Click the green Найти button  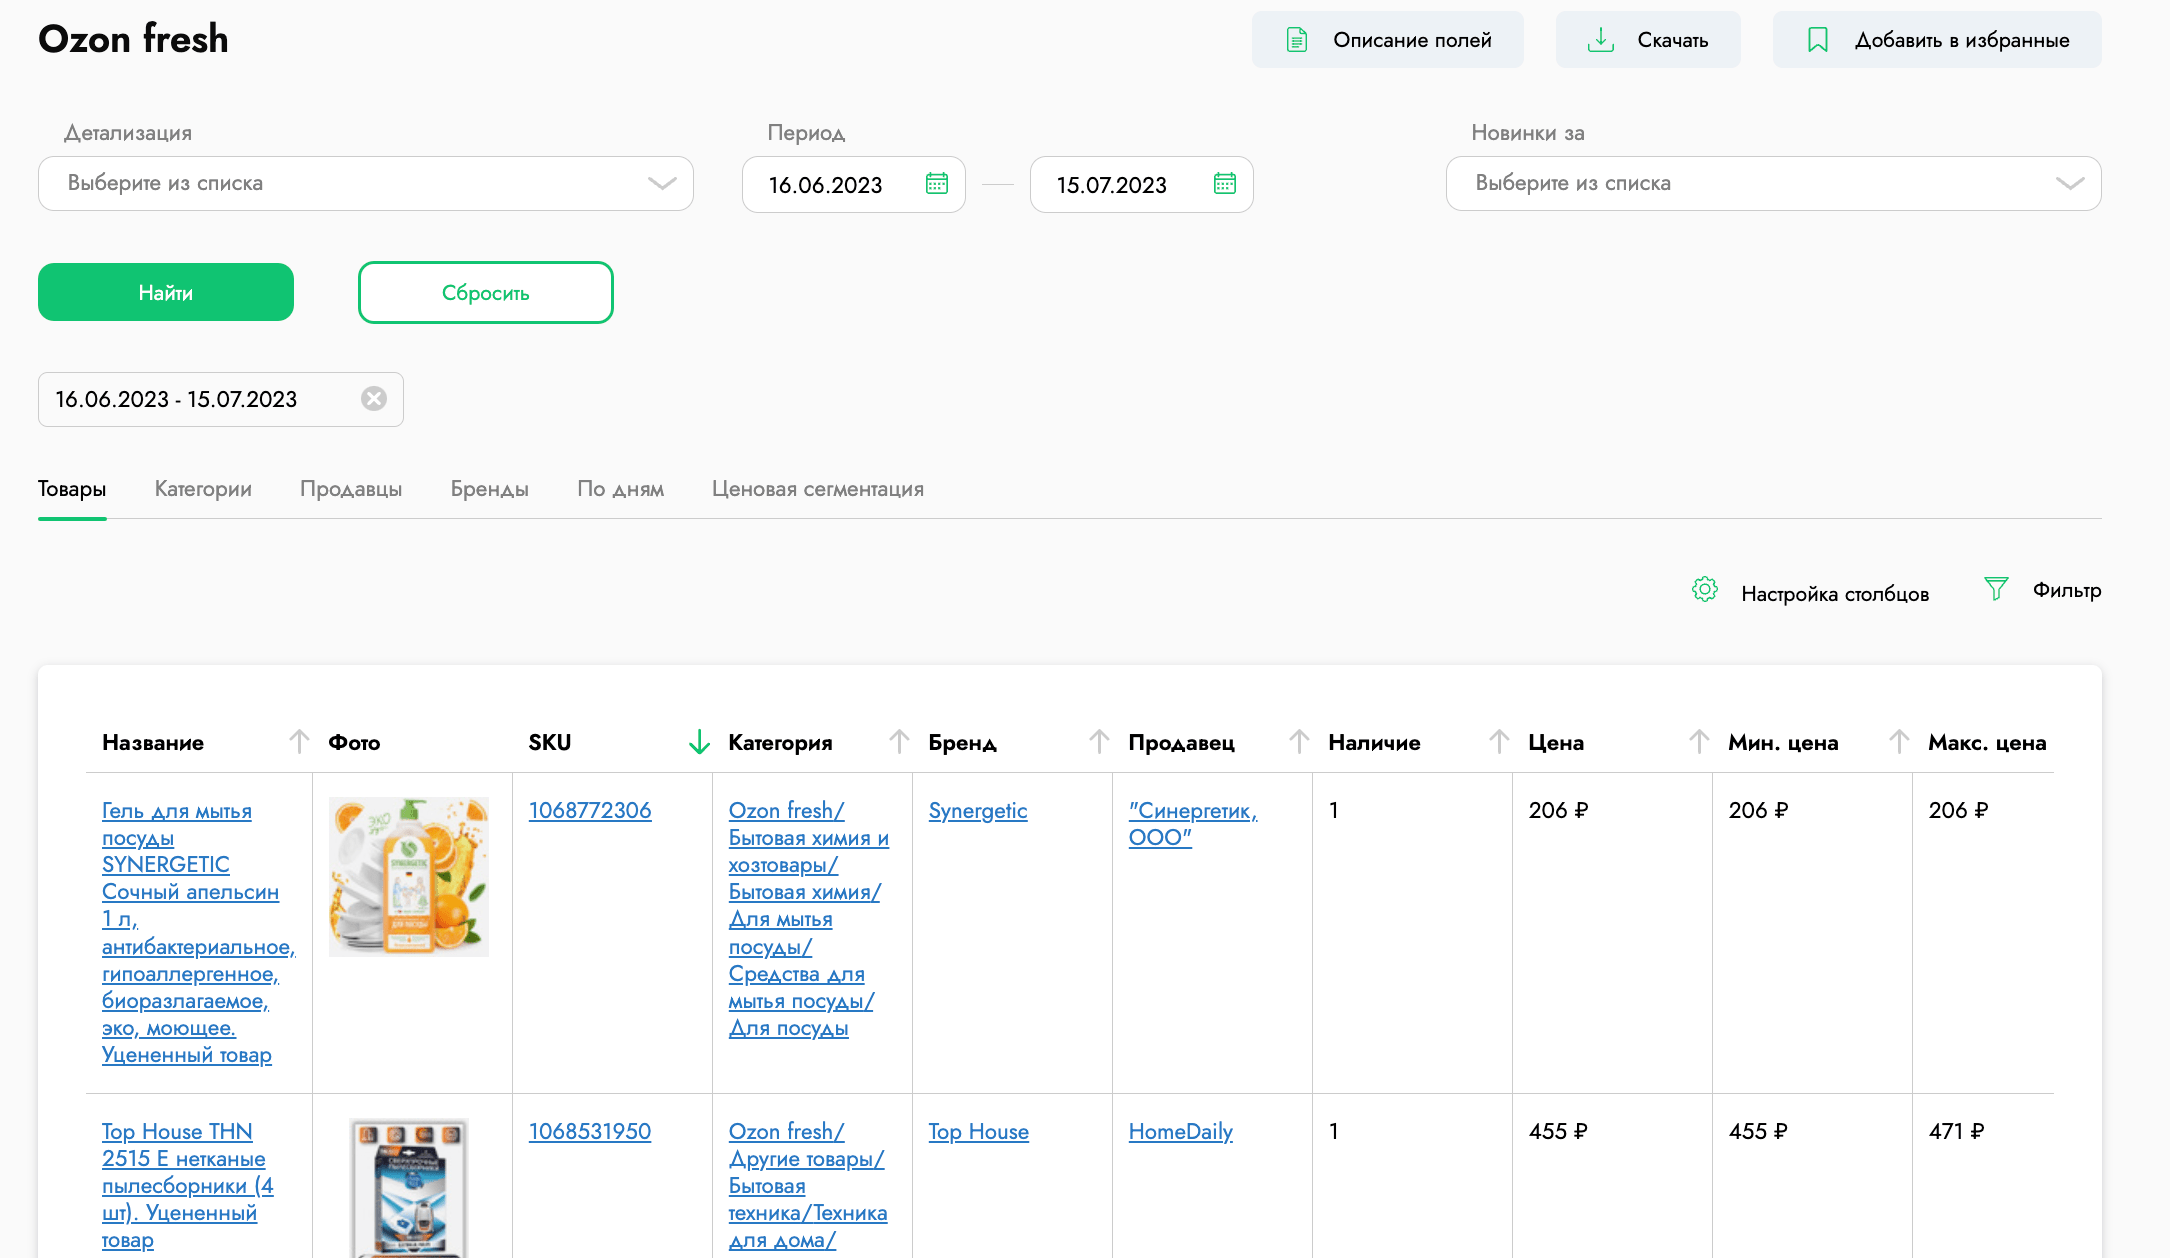pyautogui.click(x=166, y=292)
